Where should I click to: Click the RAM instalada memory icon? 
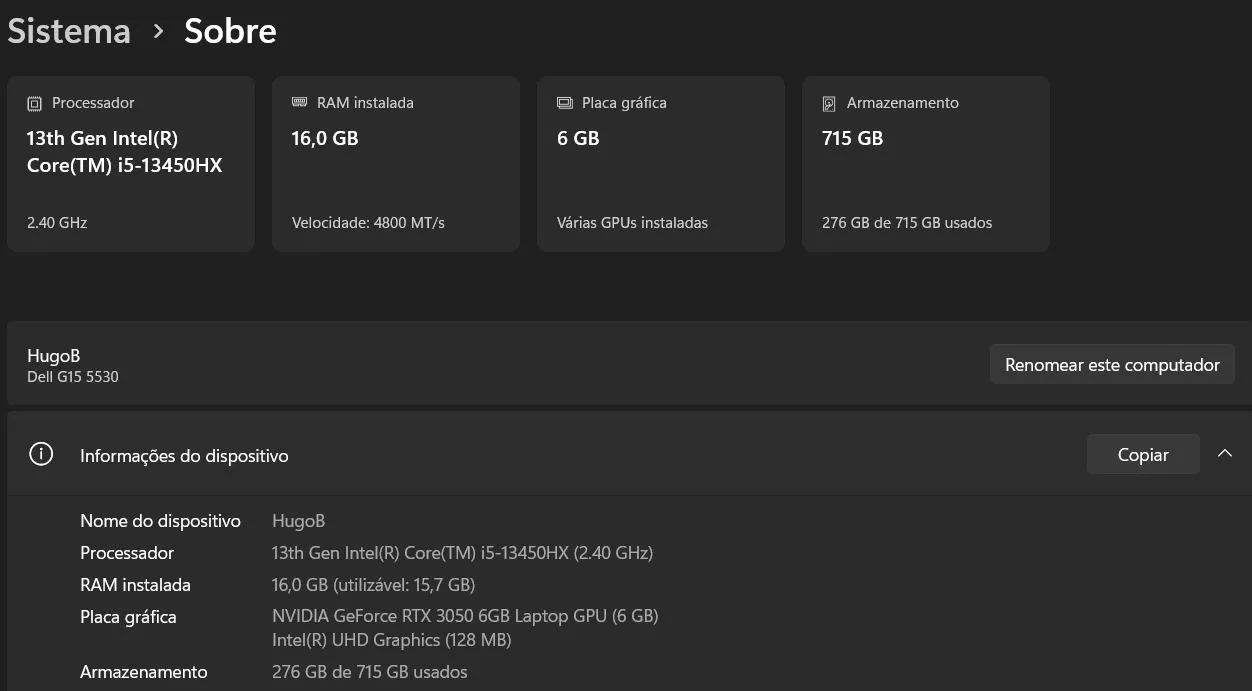coord(300,102)
